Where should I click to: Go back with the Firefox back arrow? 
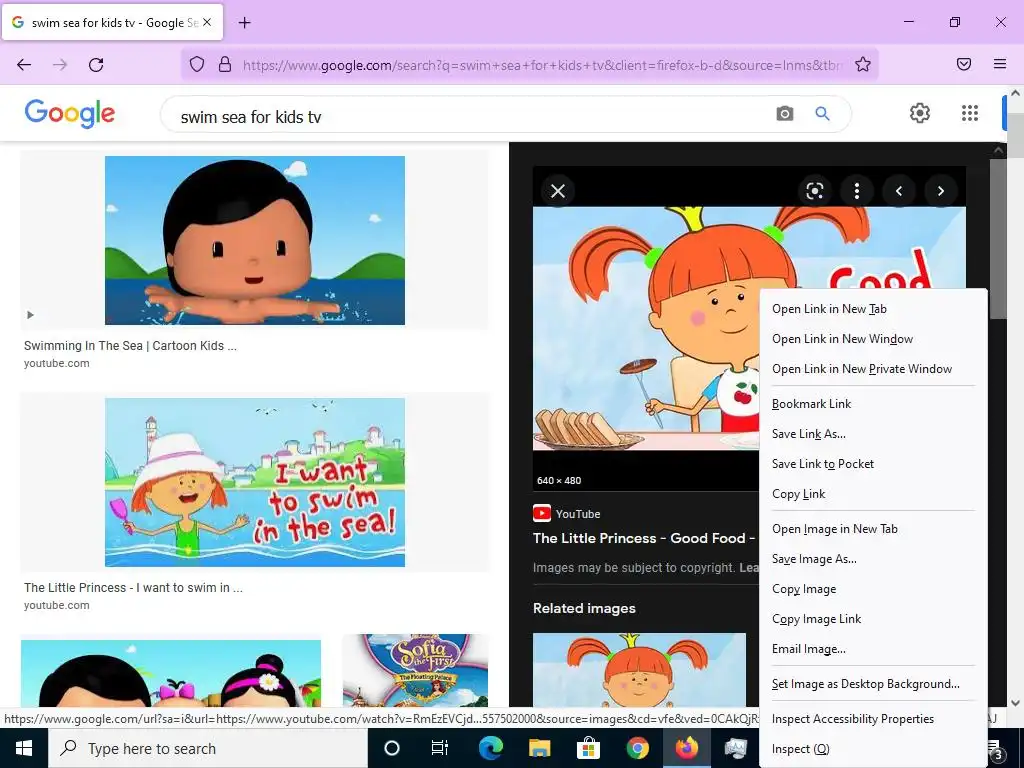[24, 65]
